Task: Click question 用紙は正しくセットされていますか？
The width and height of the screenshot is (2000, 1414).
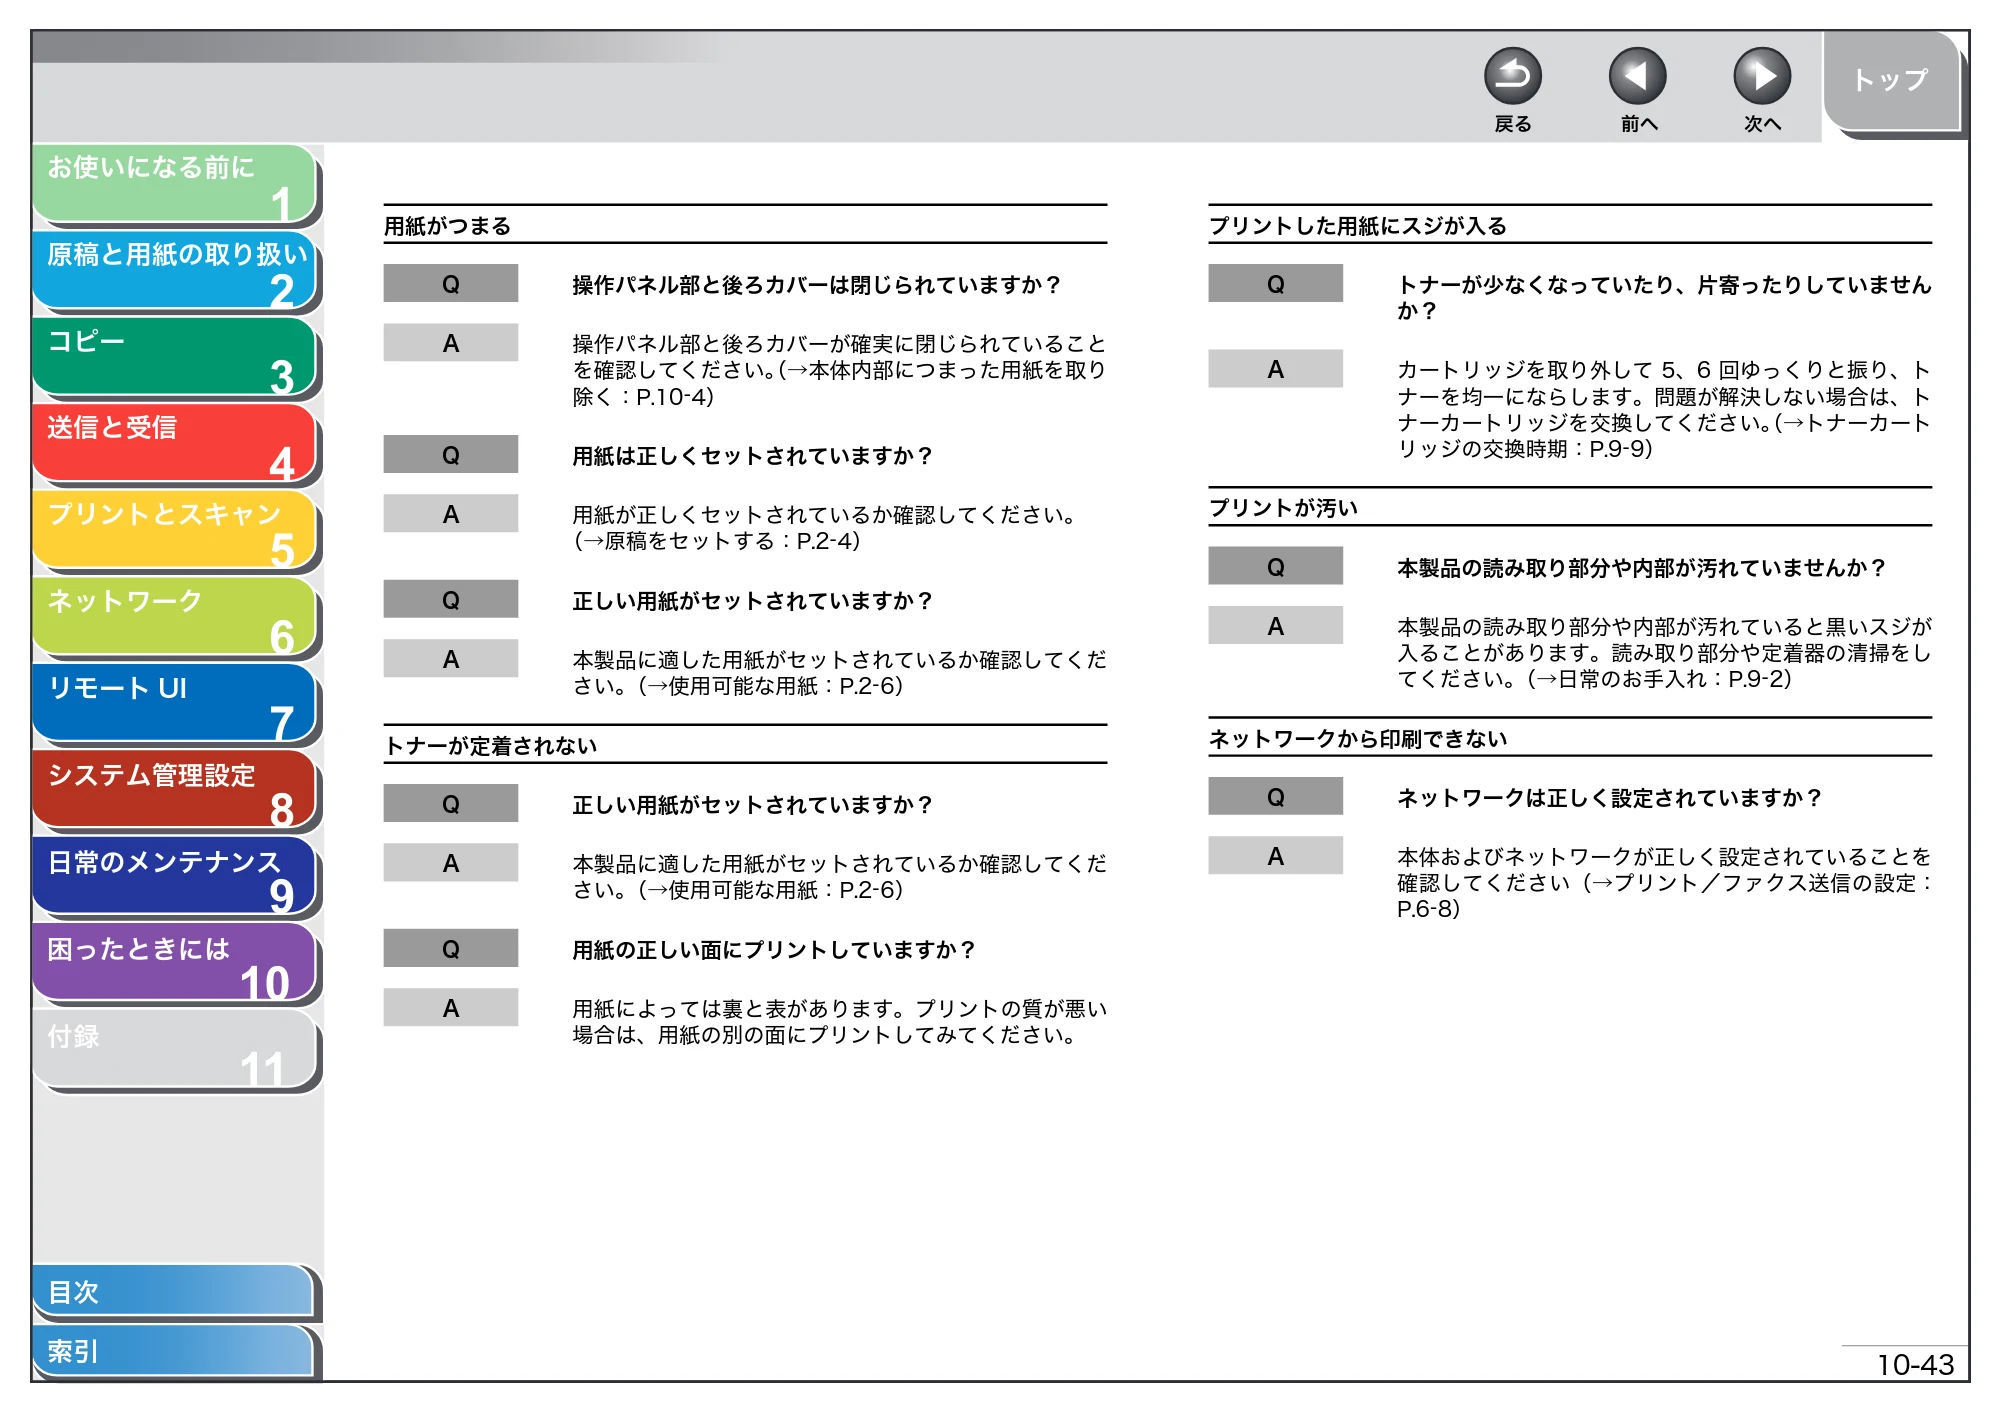Action: [753, 456]
